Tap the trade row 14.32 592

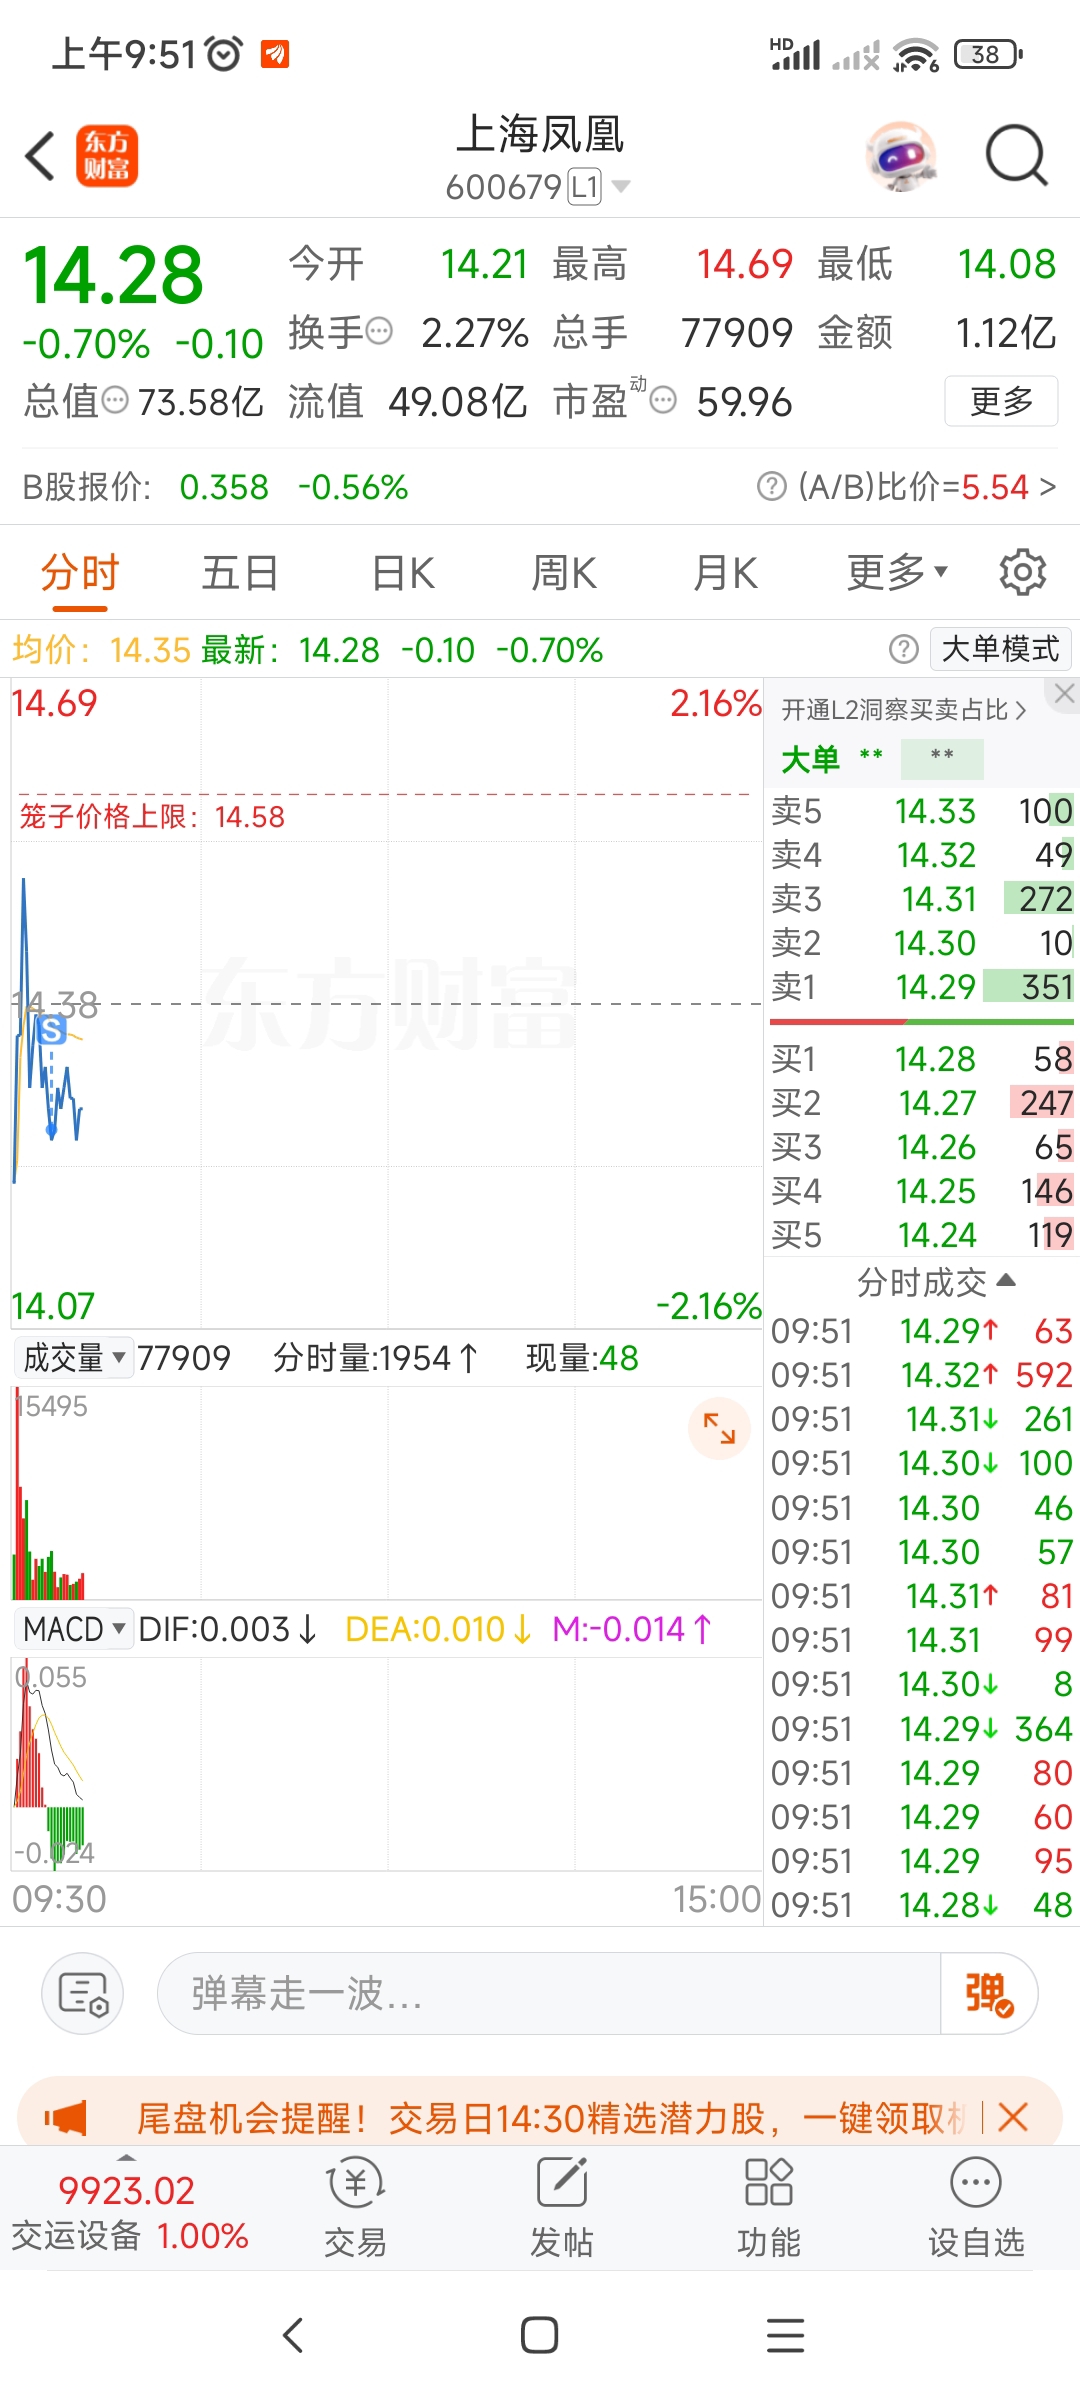922,1376
